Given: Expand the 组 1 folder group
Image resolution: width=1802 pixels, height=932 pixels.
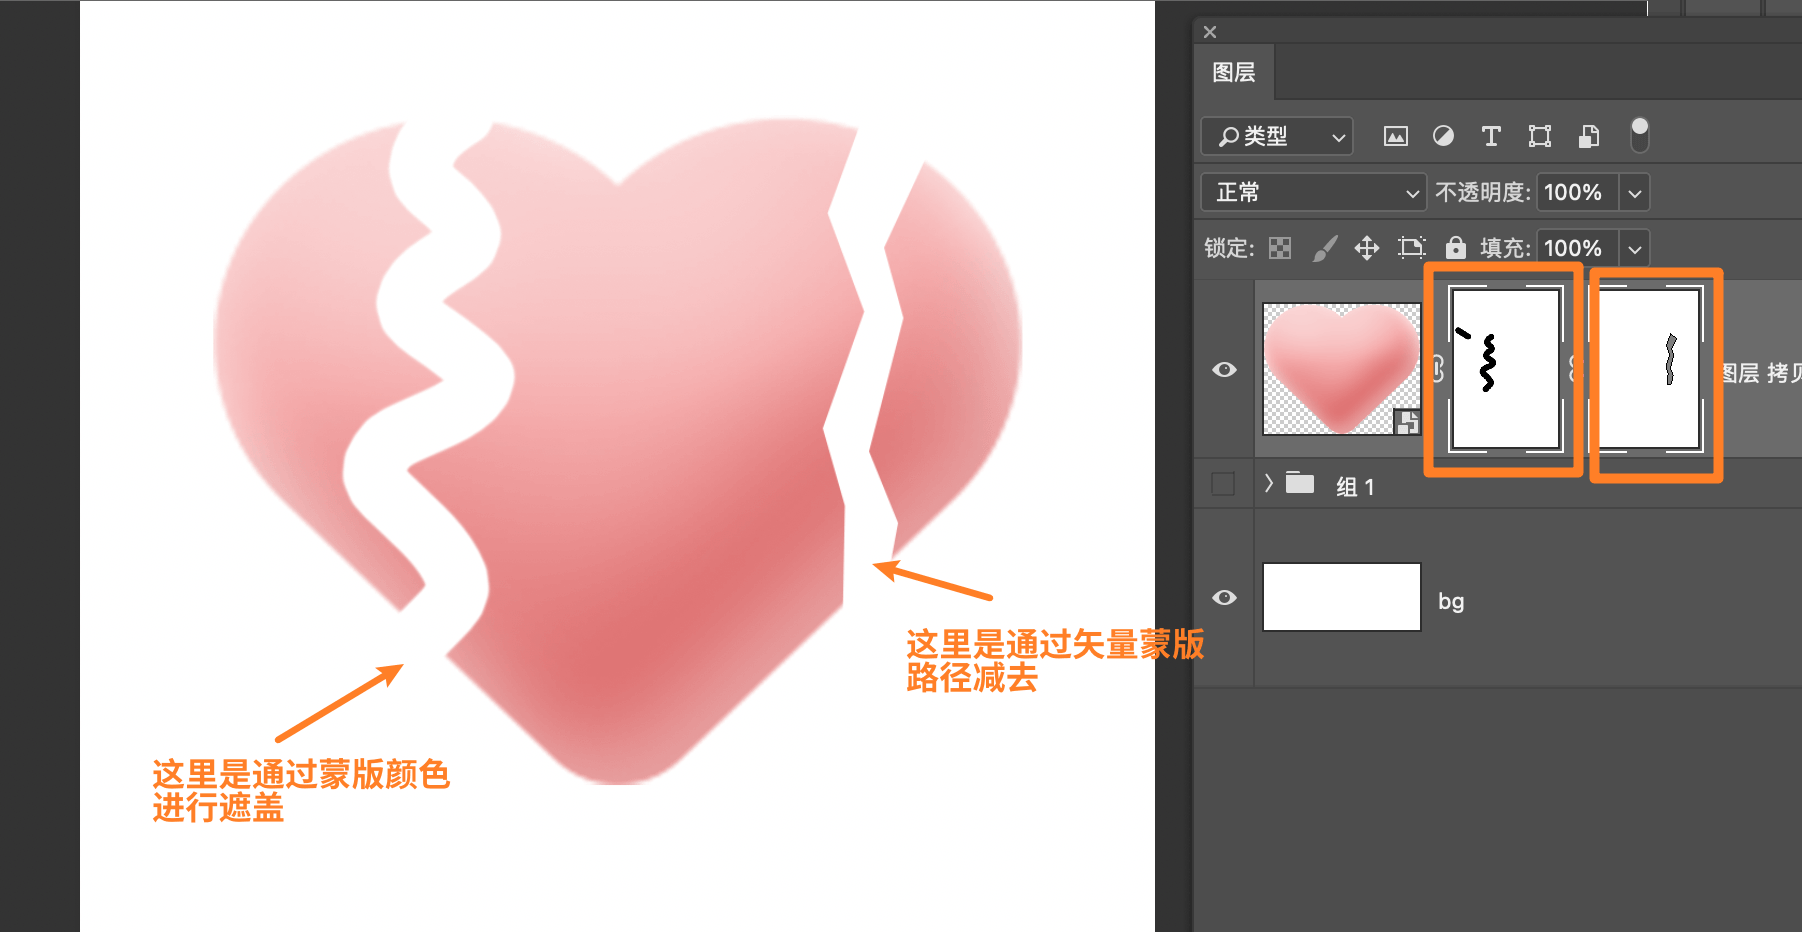Looking at the screenshot, I should coord(1268,484).
